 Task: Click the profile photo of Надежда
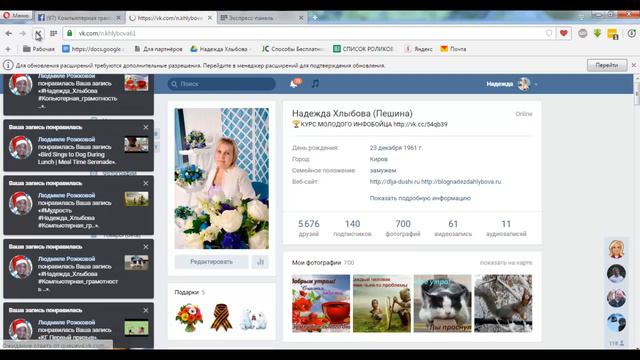click(x=222, y=178)
